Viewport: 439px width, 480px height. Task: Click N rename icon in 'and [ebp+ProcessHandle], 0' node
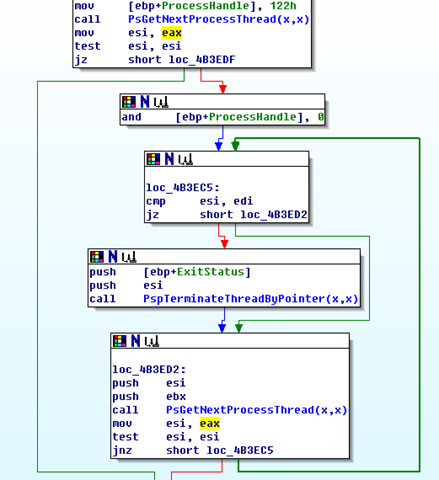(145, 102)
